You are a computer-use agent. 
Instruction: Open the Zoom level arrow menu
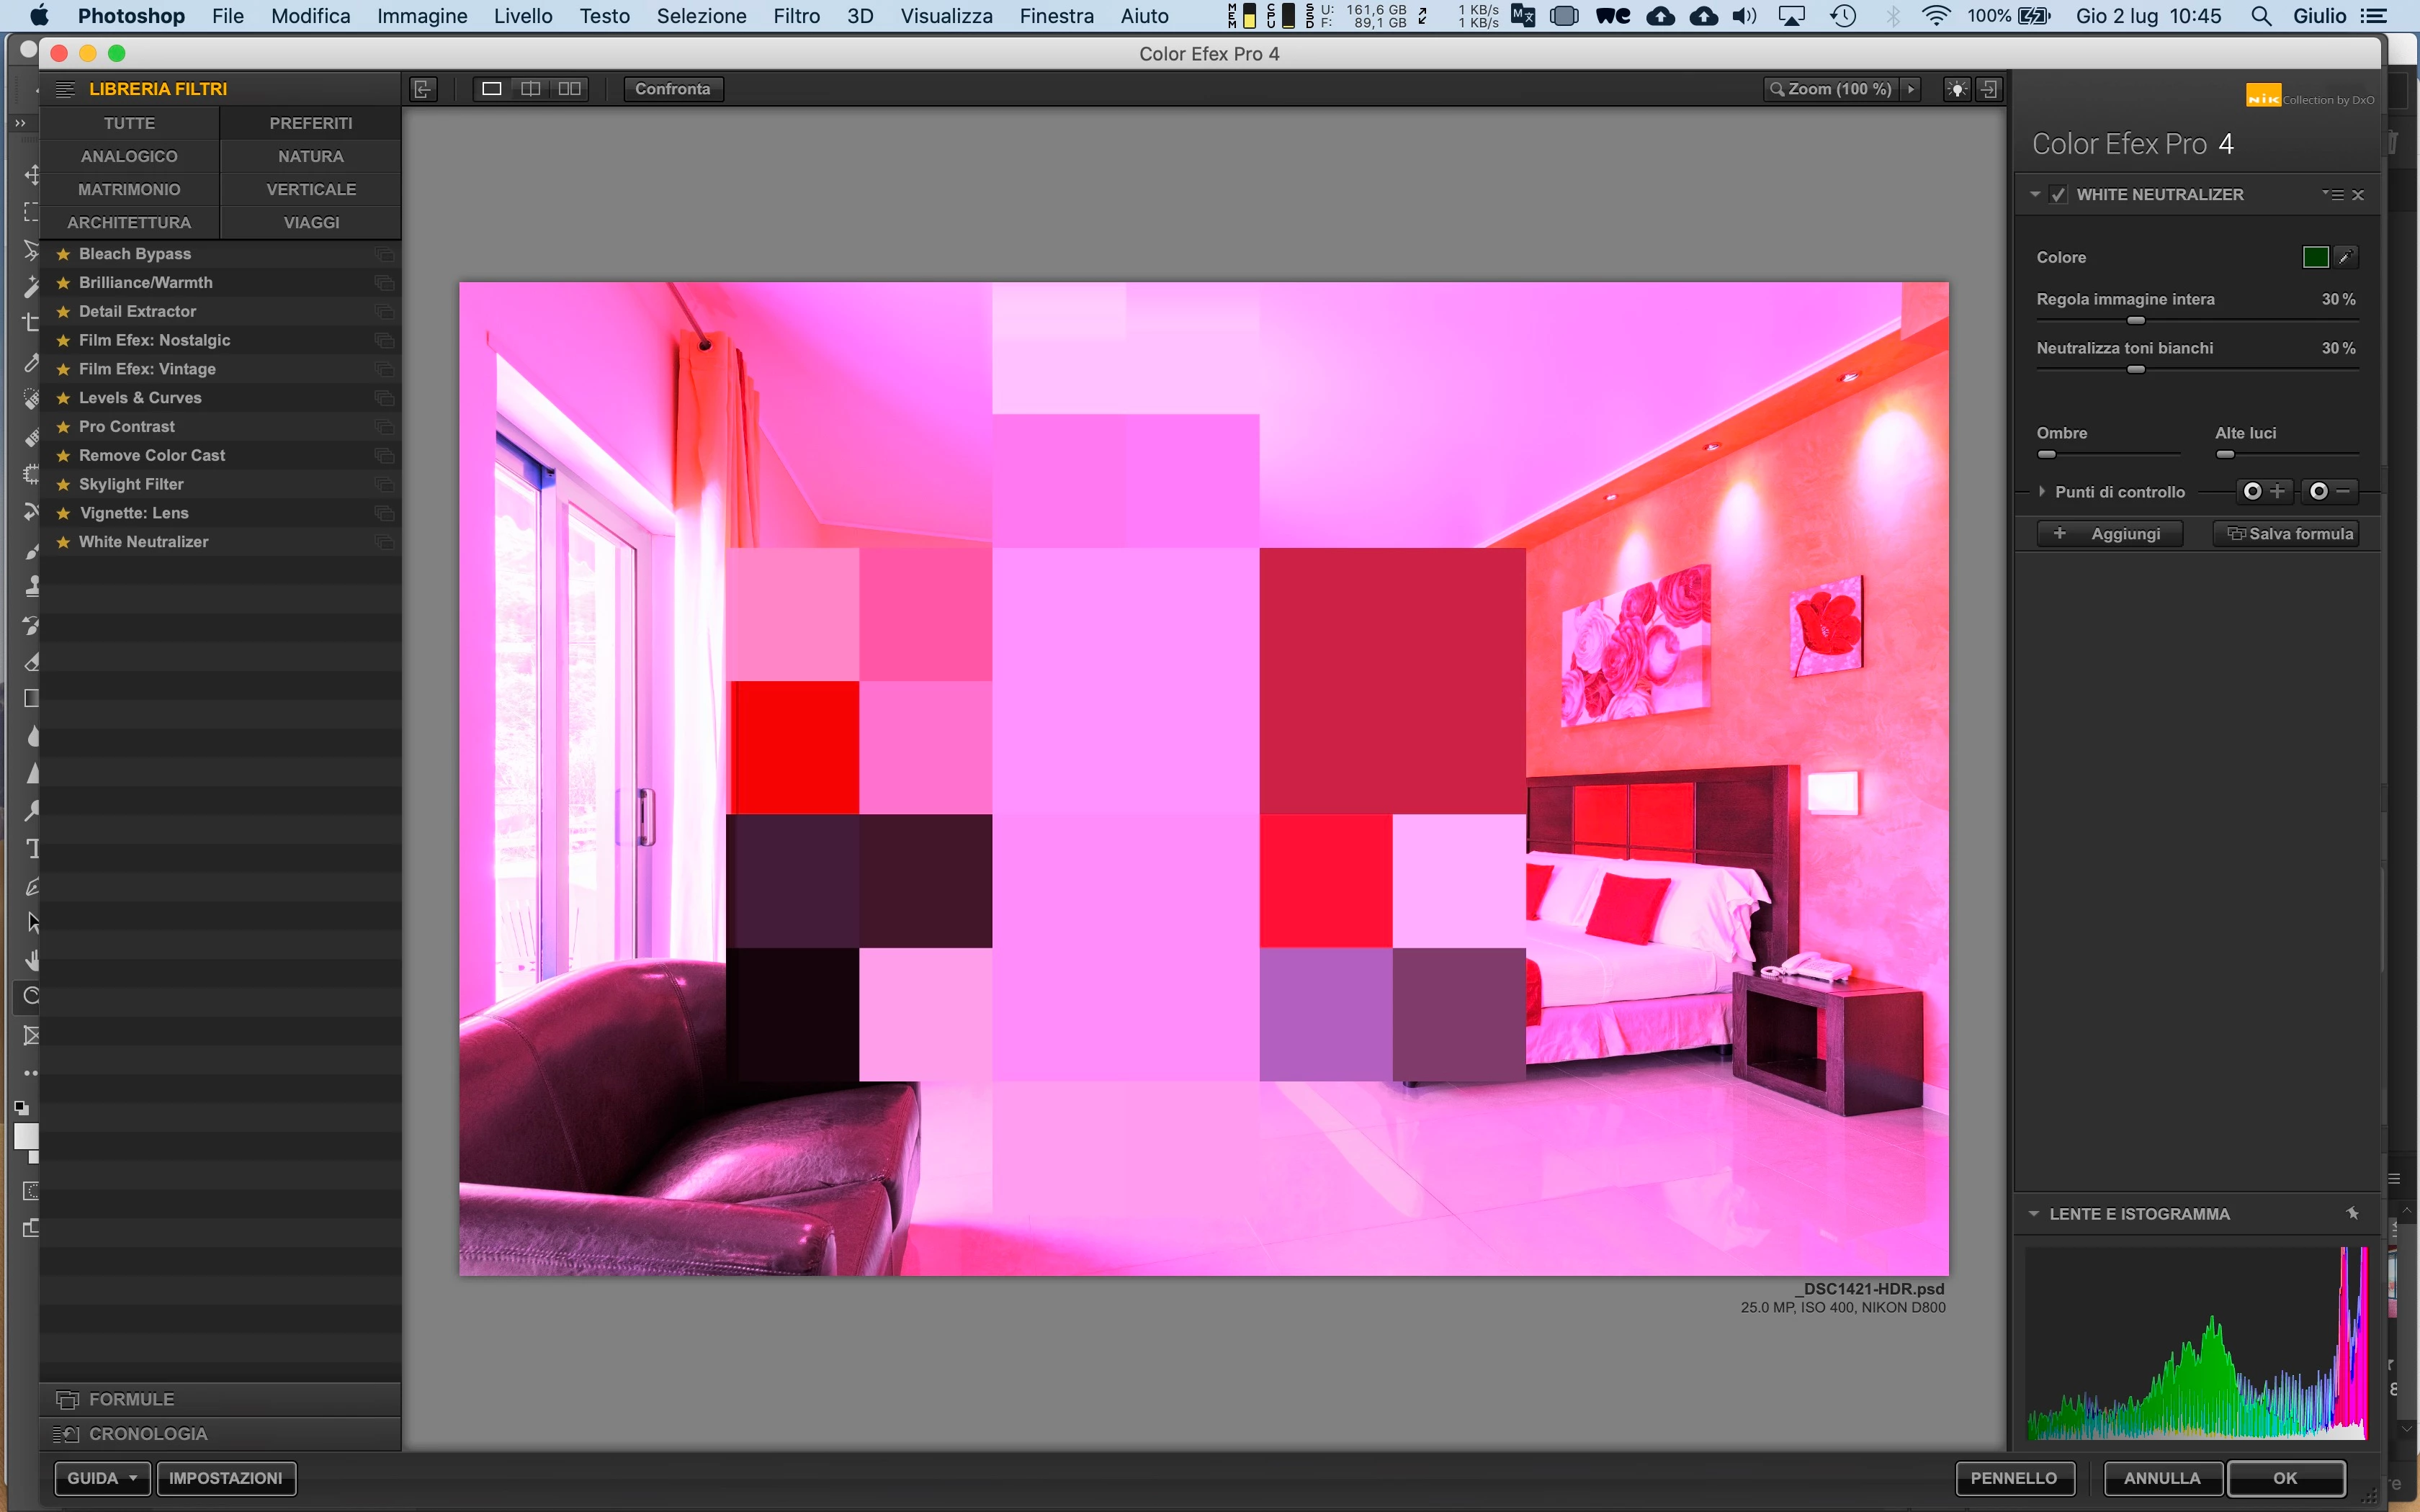pos(1911,89)
